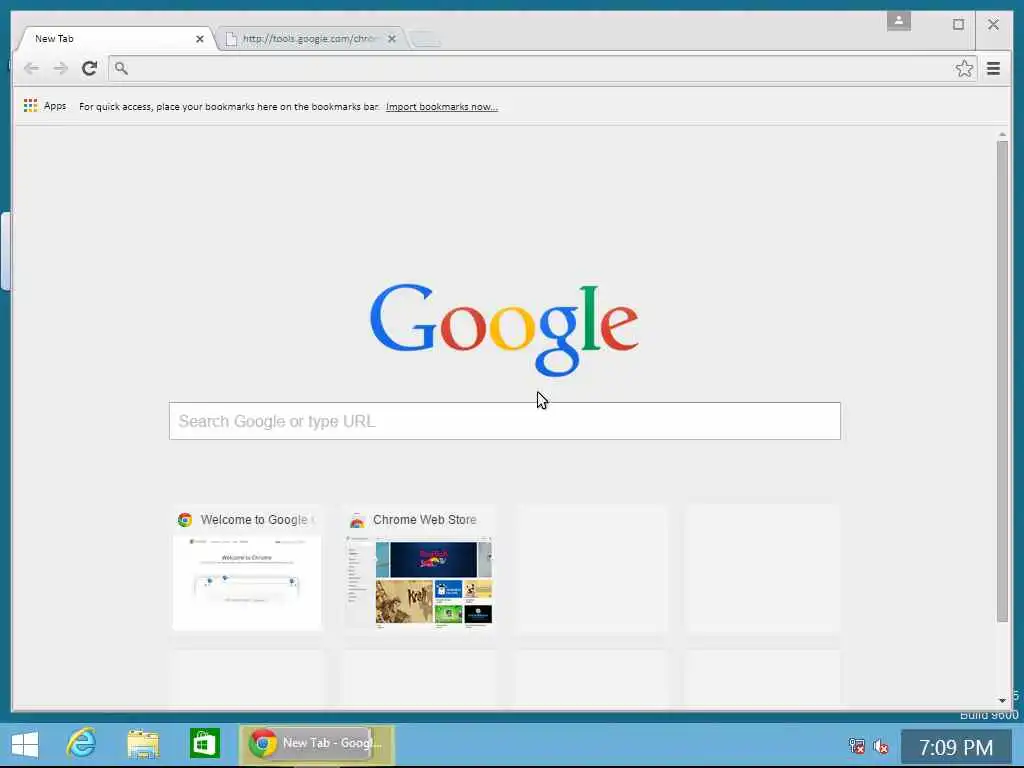This screenshot has width=1024, height=768.
Task: Focus the Search Google or type URL box
Action: [505, 421]
